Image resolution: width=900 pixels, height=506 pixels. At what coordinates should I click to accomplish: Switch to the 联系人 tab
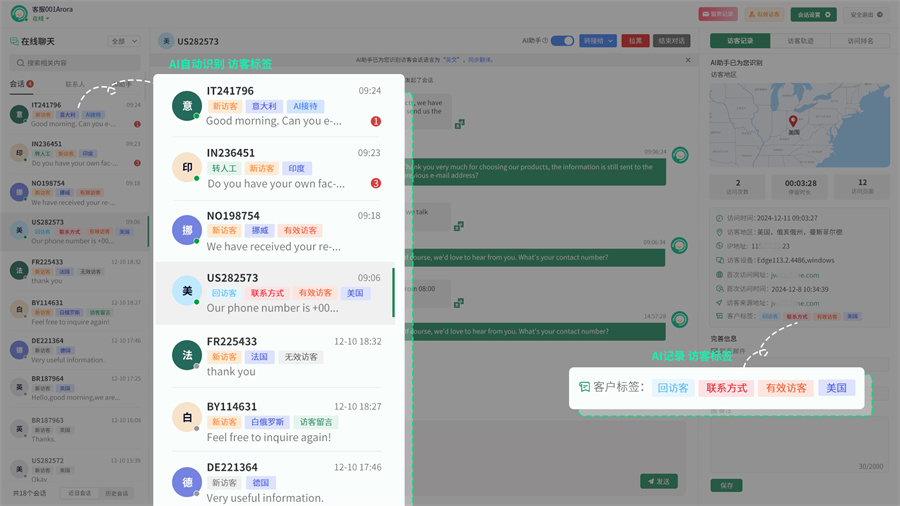pos(75,85)
